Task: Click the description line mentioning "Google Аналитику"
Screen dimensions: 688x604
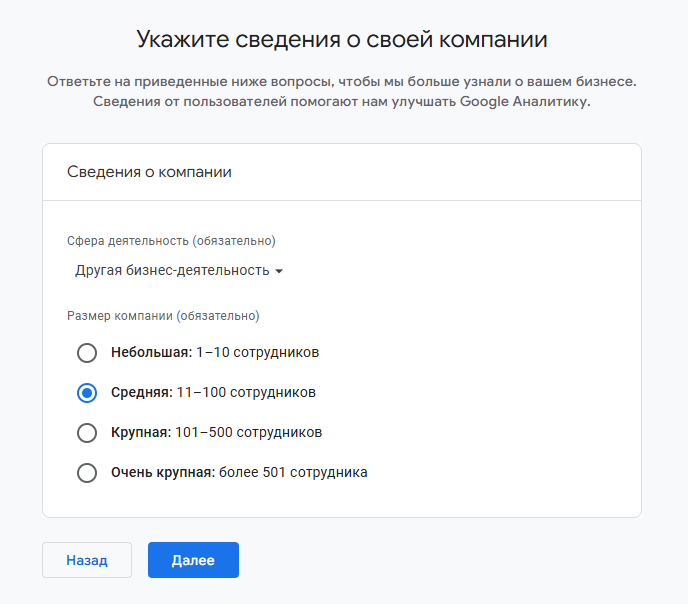Action: click(x=343, y=102)
